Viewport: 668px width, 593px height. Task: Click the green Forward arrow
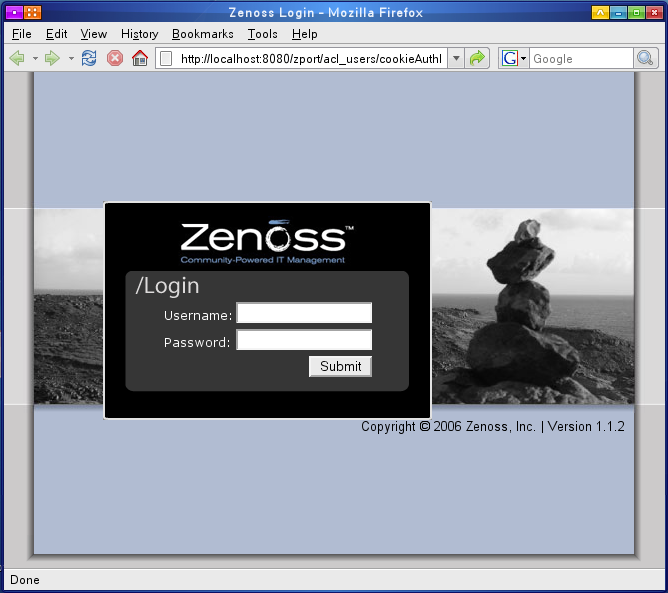coord(52,58)
